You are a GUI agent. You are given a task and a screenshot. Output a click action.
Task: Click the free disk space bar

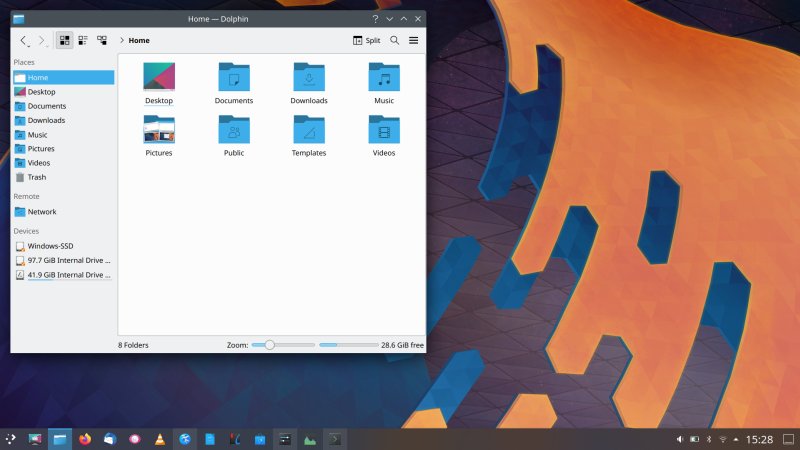coord(348,345)
